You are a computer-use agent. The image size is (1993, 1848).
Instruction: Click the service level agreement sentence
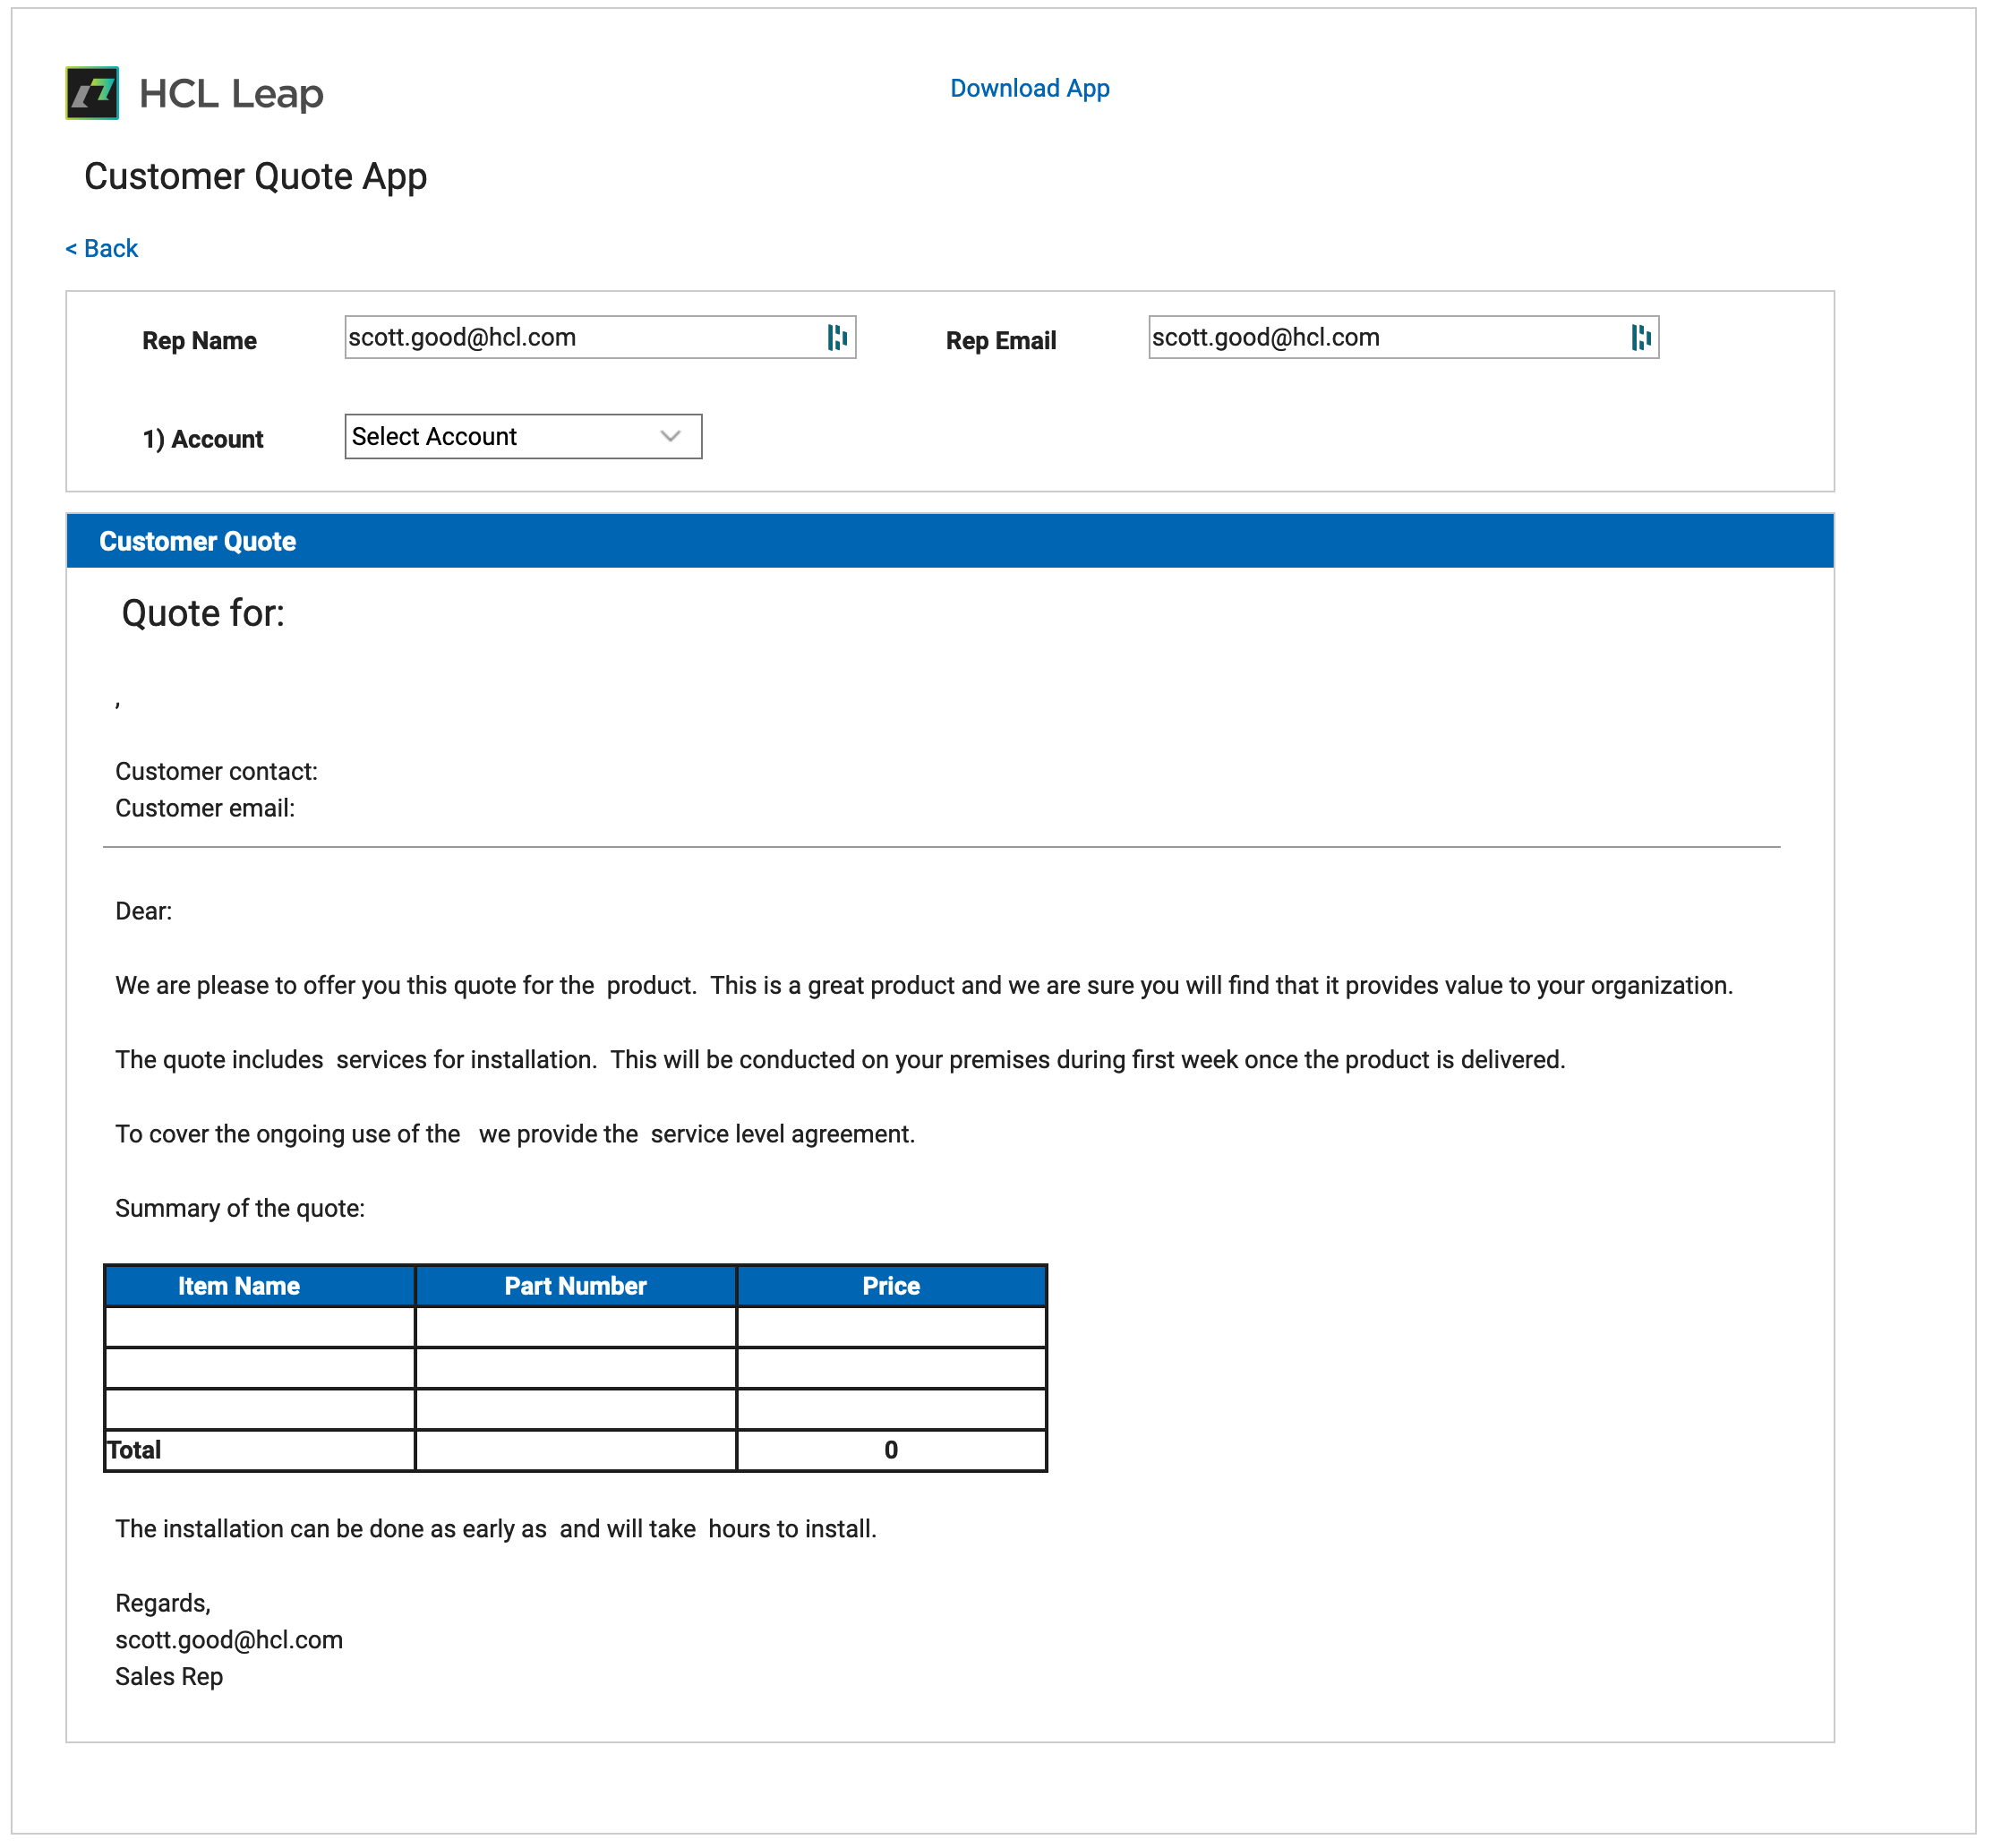515,1134
